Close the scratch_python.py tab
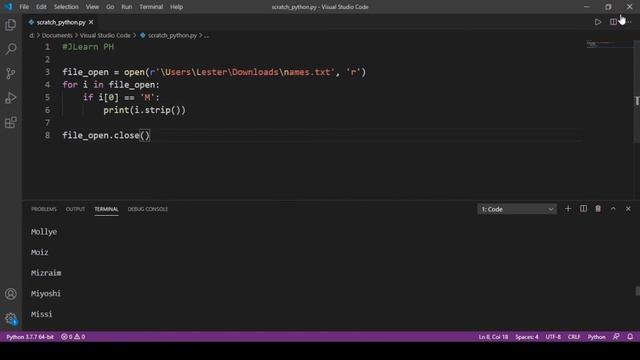640x360 pixels. pyautogui.click(x=91, y=22)
